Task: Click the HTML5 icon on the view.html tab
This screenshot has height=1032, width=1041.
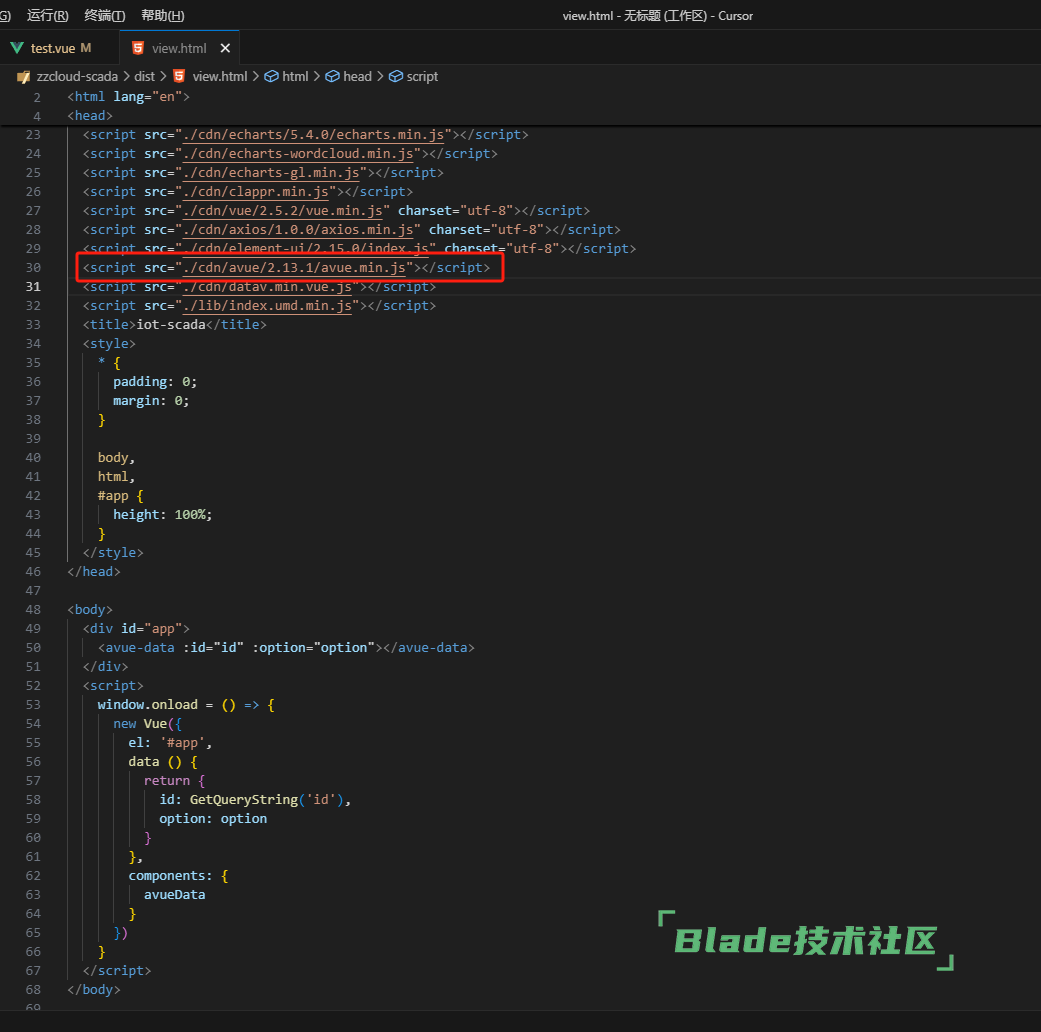Action: click(x=138, y=48)
